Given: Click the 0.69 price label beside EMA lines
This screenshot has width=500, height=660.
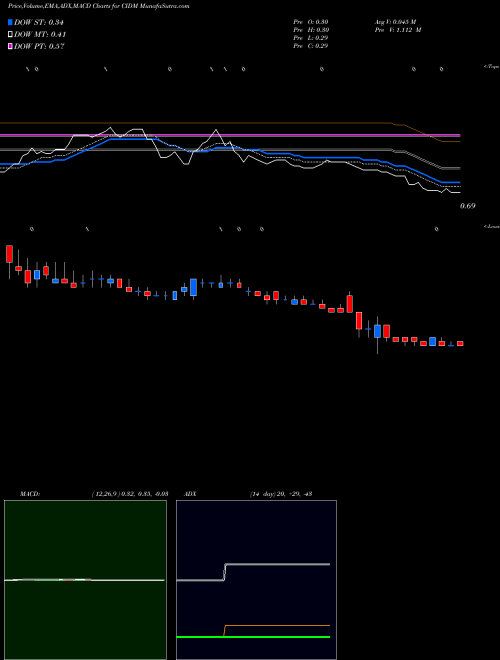Looking at the screenshot, I should pos(468,206).
